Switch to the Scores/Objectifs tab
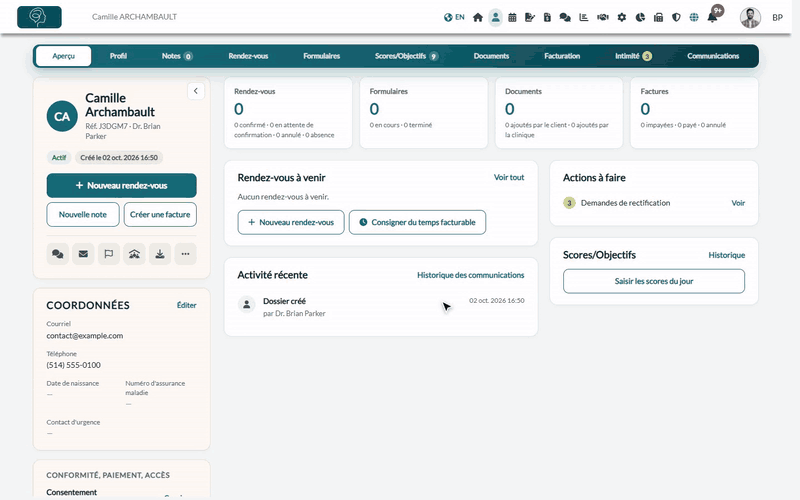Screen dimensions: 800x500 (x=406, y=56)
